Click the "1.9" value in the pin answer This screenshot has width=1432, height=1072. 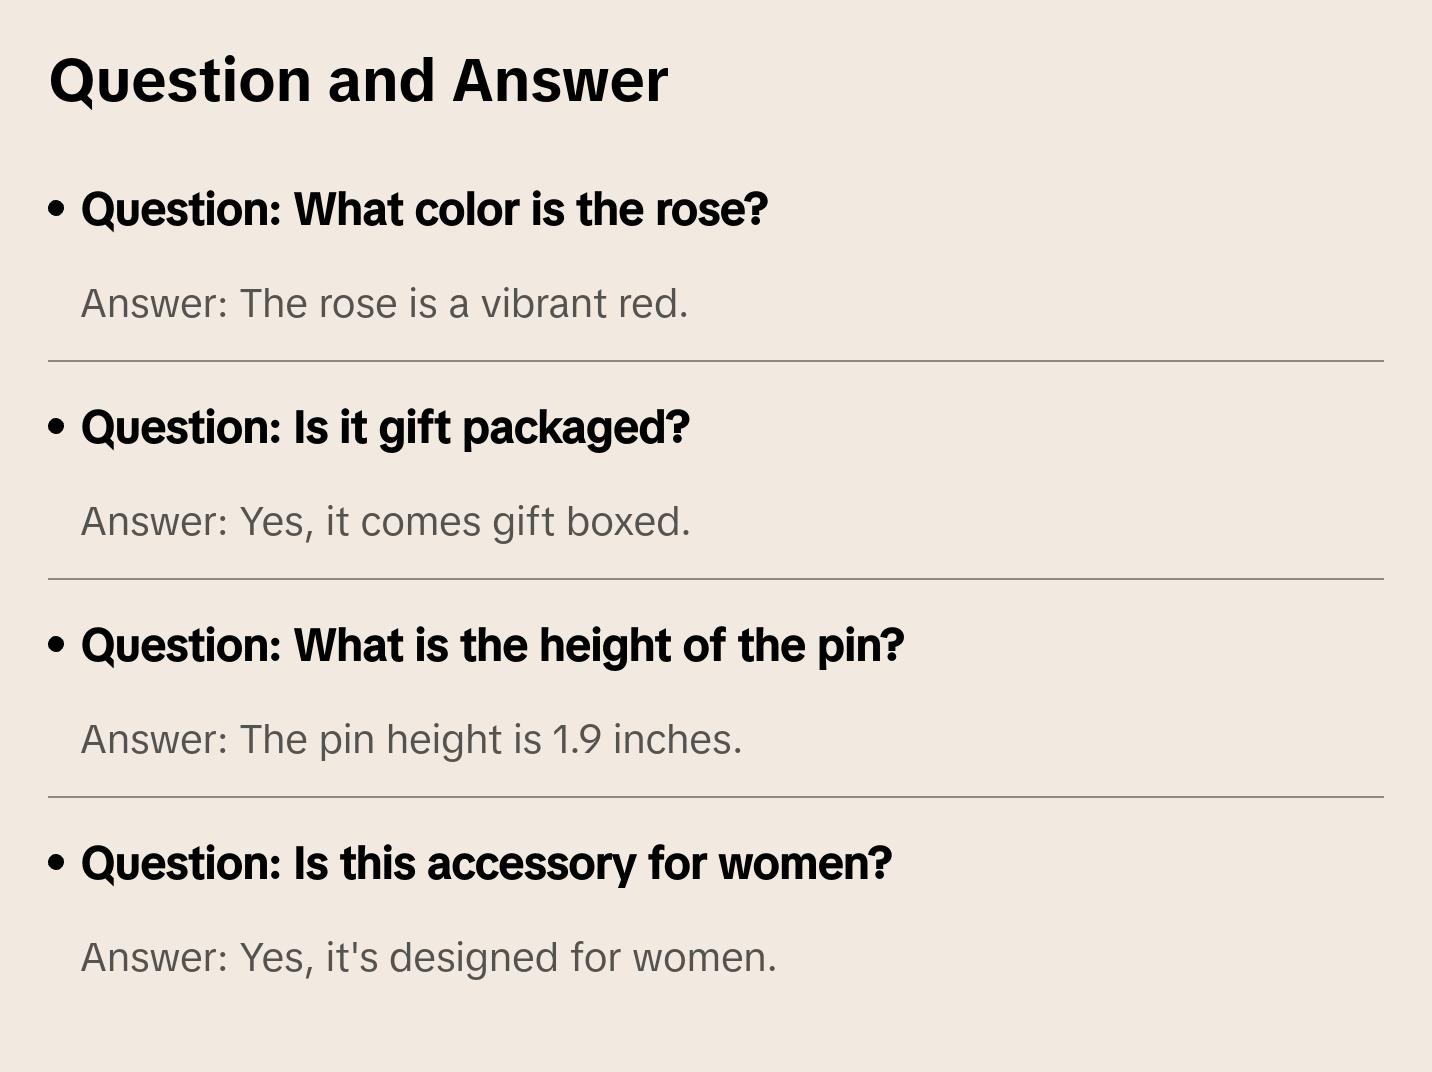577,740
